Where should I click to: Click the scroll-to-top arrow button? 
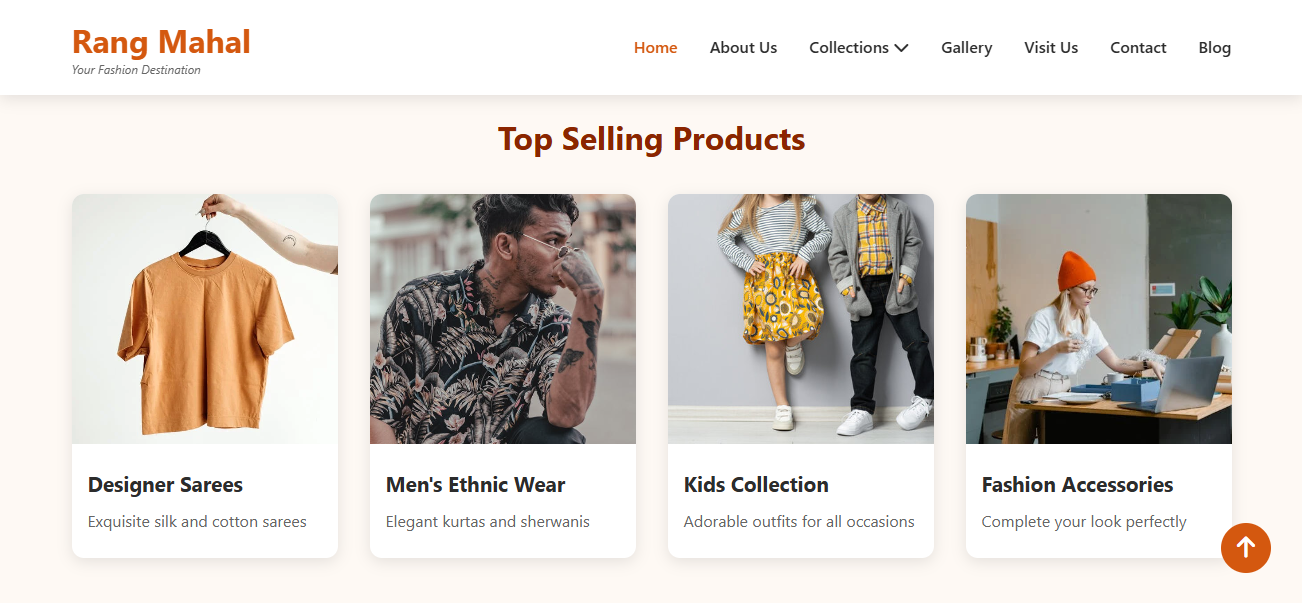[x=1245, y=548]
